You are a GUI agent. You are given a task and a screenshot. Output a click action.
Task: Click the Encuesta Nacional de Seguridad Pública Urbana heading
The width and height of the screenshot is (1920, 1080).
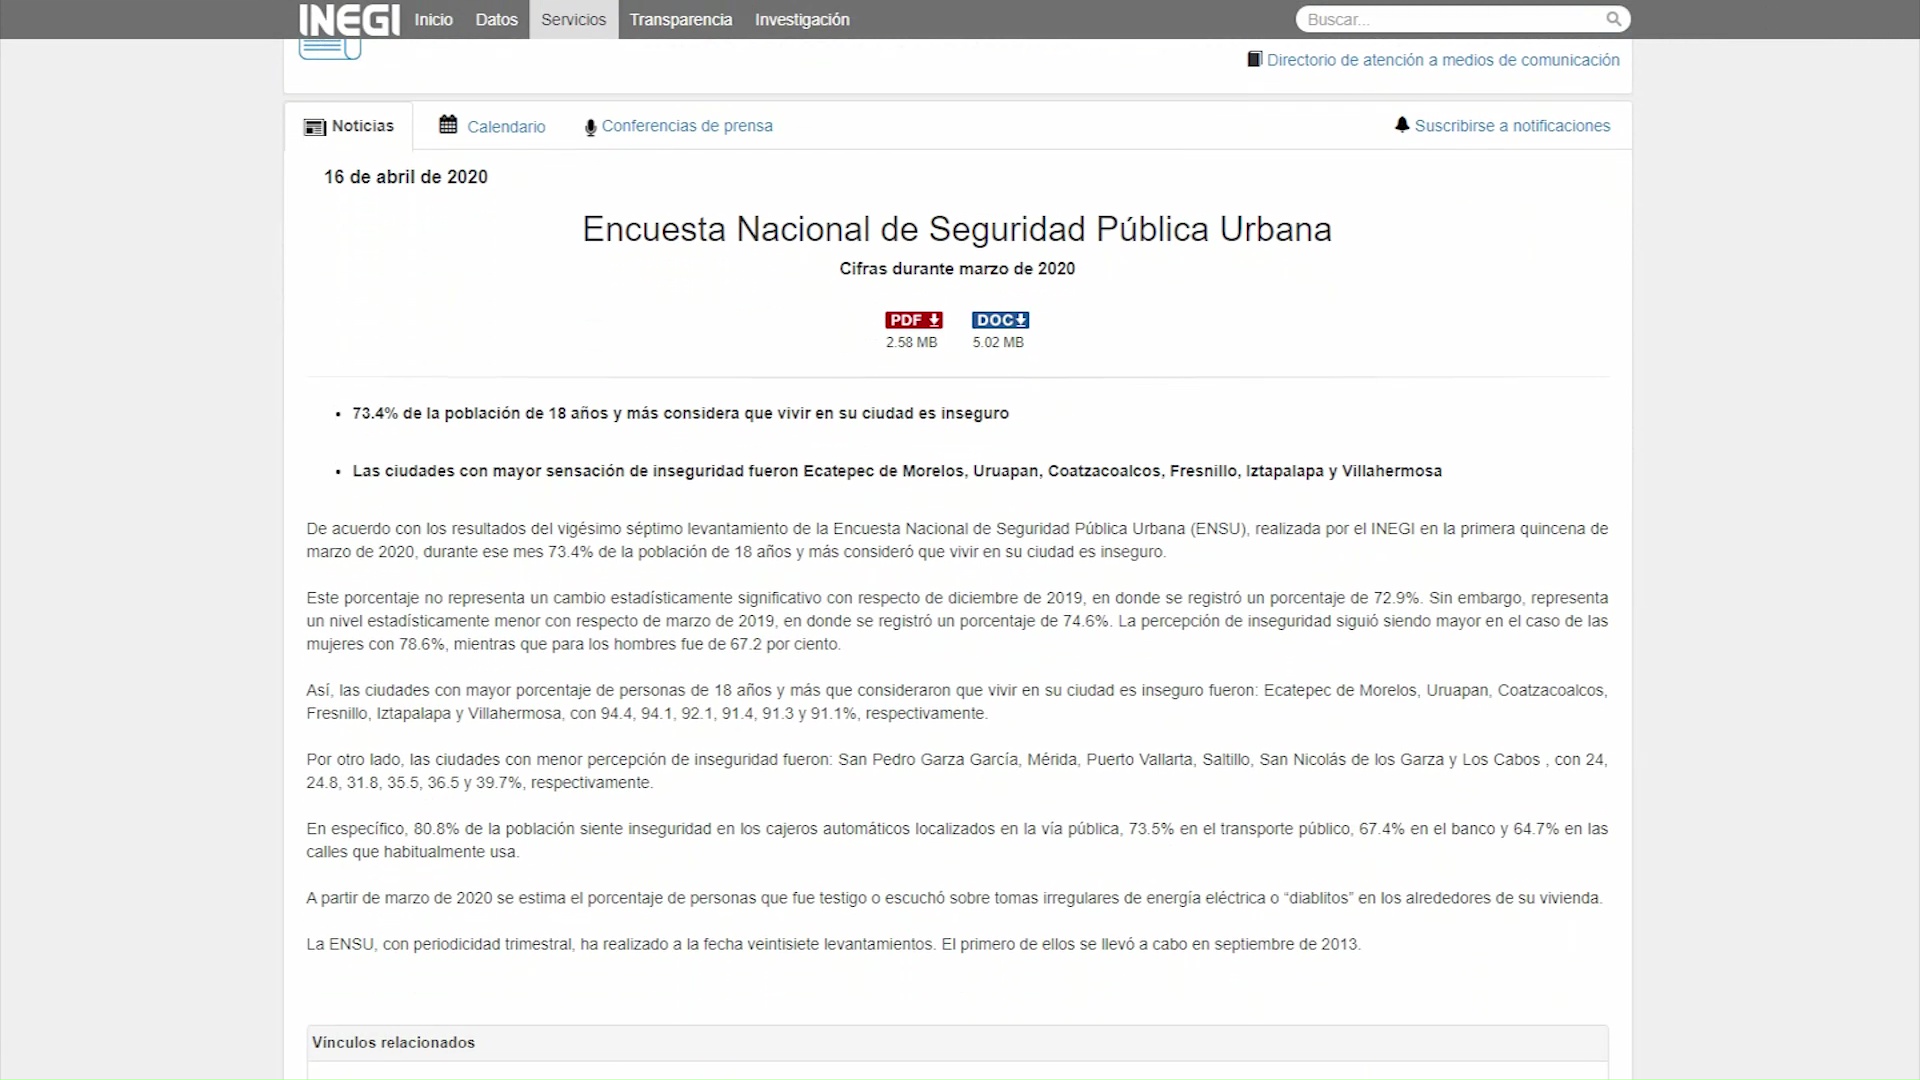(957, 229)
